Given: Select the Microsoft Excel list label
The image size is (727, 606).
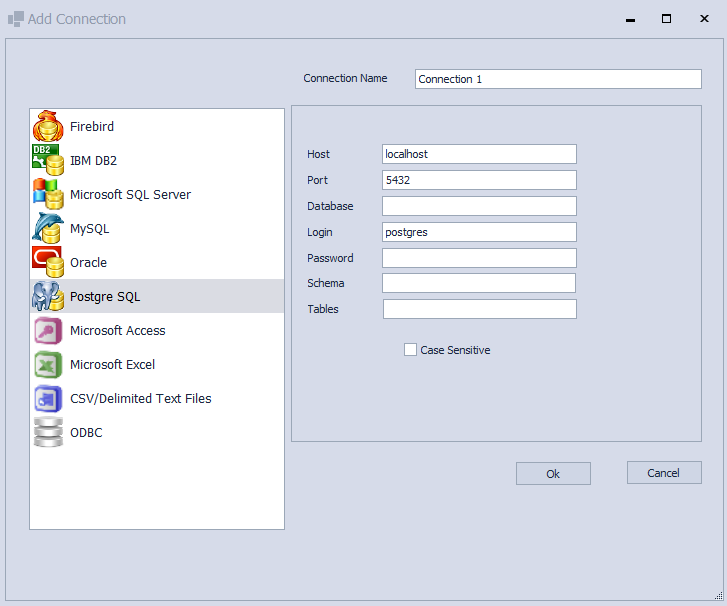Looking at the screenshot, I should [112, 364].
